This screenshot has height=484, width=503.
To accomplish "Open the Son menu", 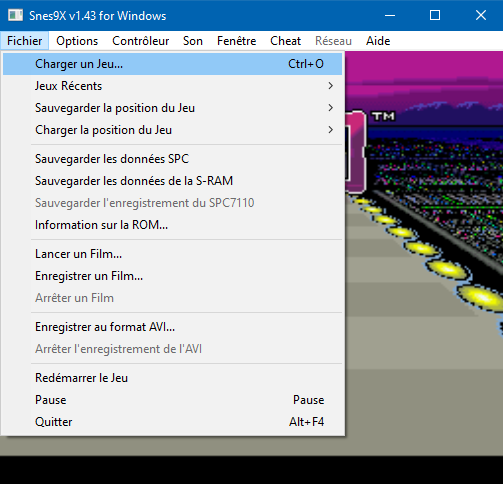I will point(193,41).
